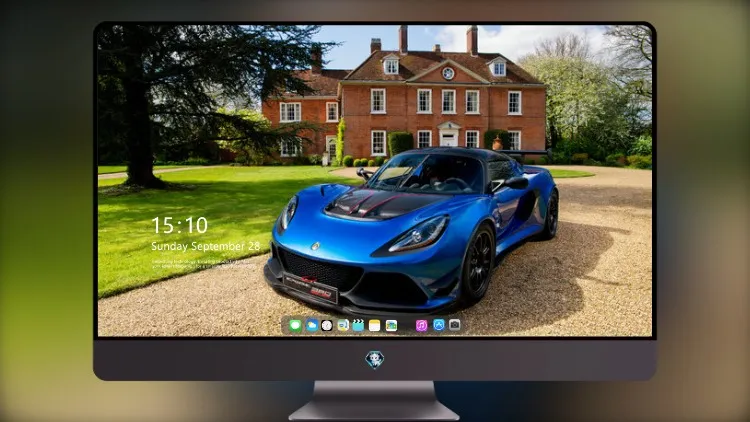Viewport: 750px width, 422px height.
Task: Launch the clapperboard video app in the dock
Action: [x=358, y=325]
